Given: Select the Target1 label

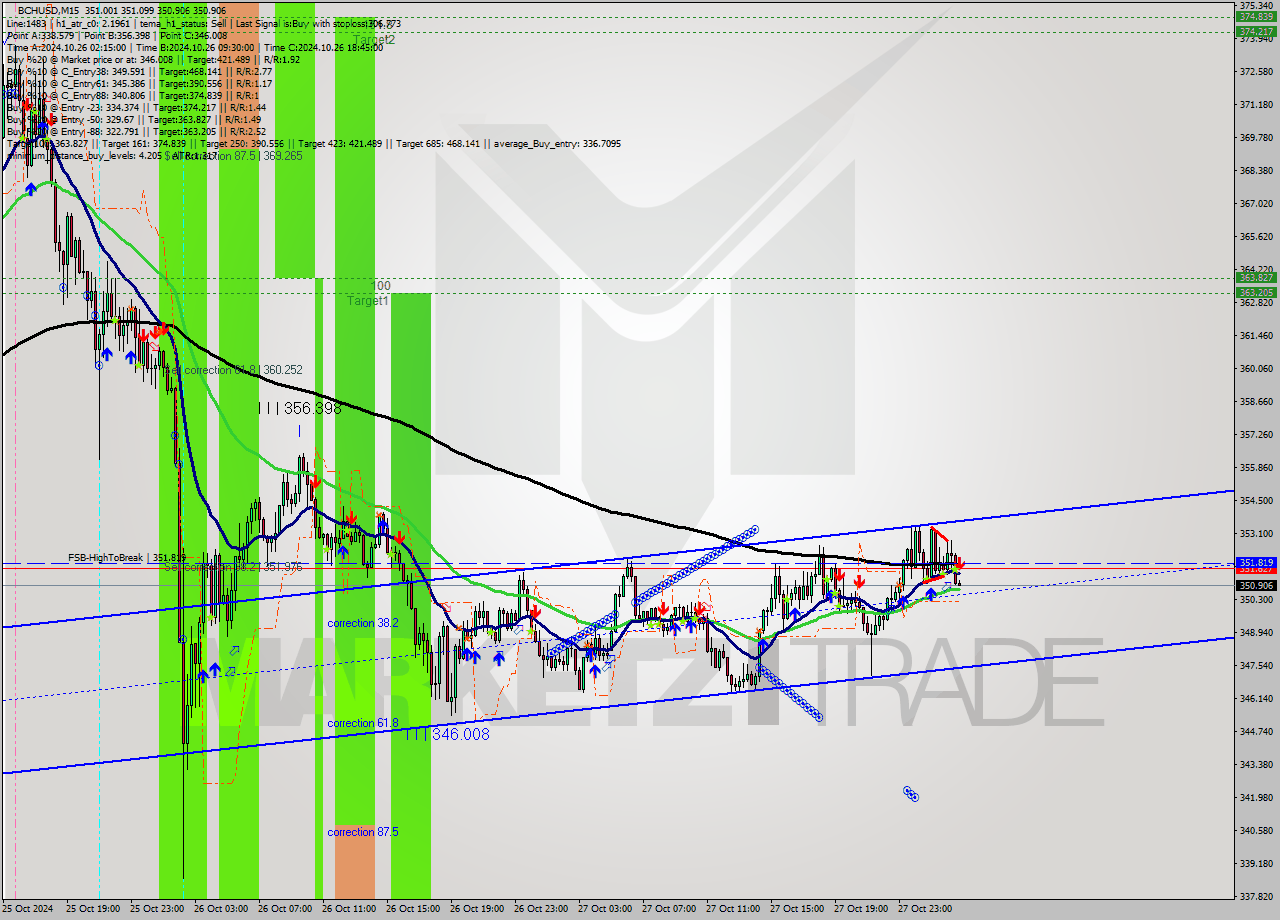Looking at the screenshot, I should (368, 300).
